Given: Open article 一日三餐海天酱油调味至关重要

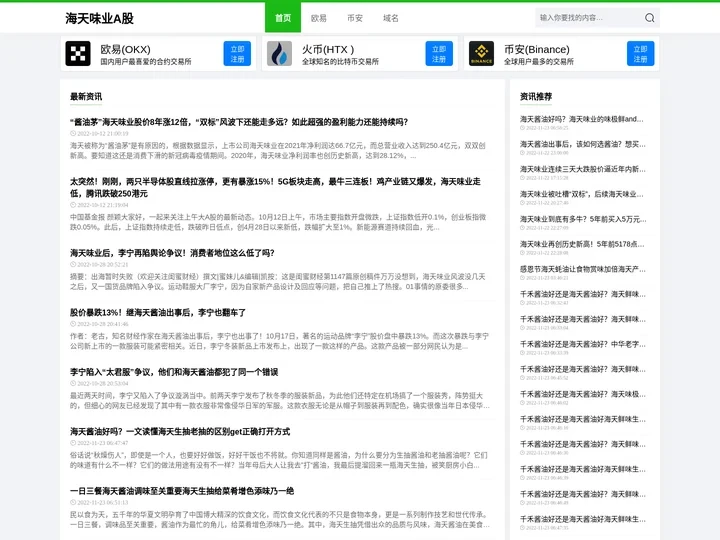Looking at the screenshot, I should pos(182,491).
